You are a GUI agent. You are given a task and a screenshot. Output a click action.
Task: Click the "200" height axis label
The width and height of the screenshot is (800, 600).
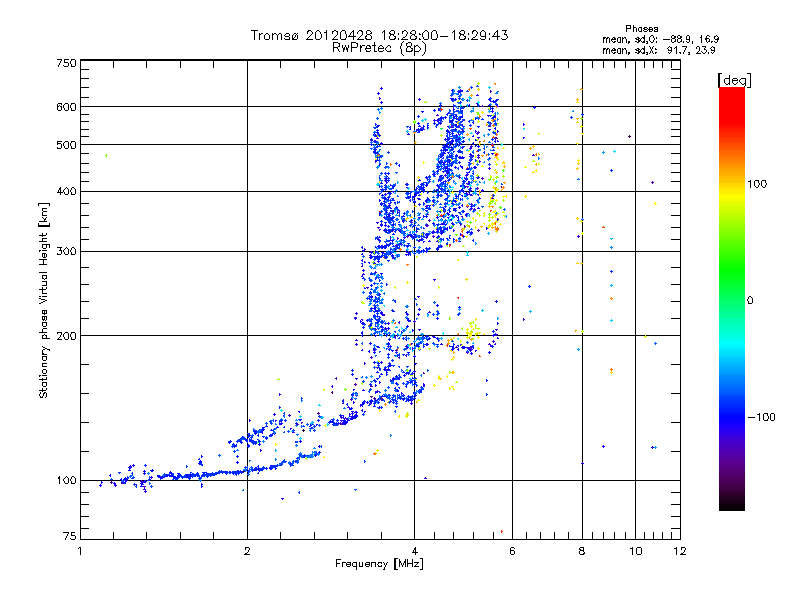(66, 336)
